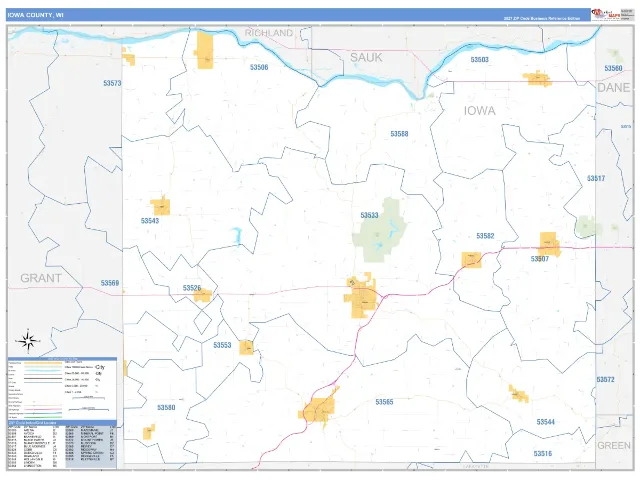Click the small blue lake near 53543
The image size is (640, 480).
[x=237, y=236]
